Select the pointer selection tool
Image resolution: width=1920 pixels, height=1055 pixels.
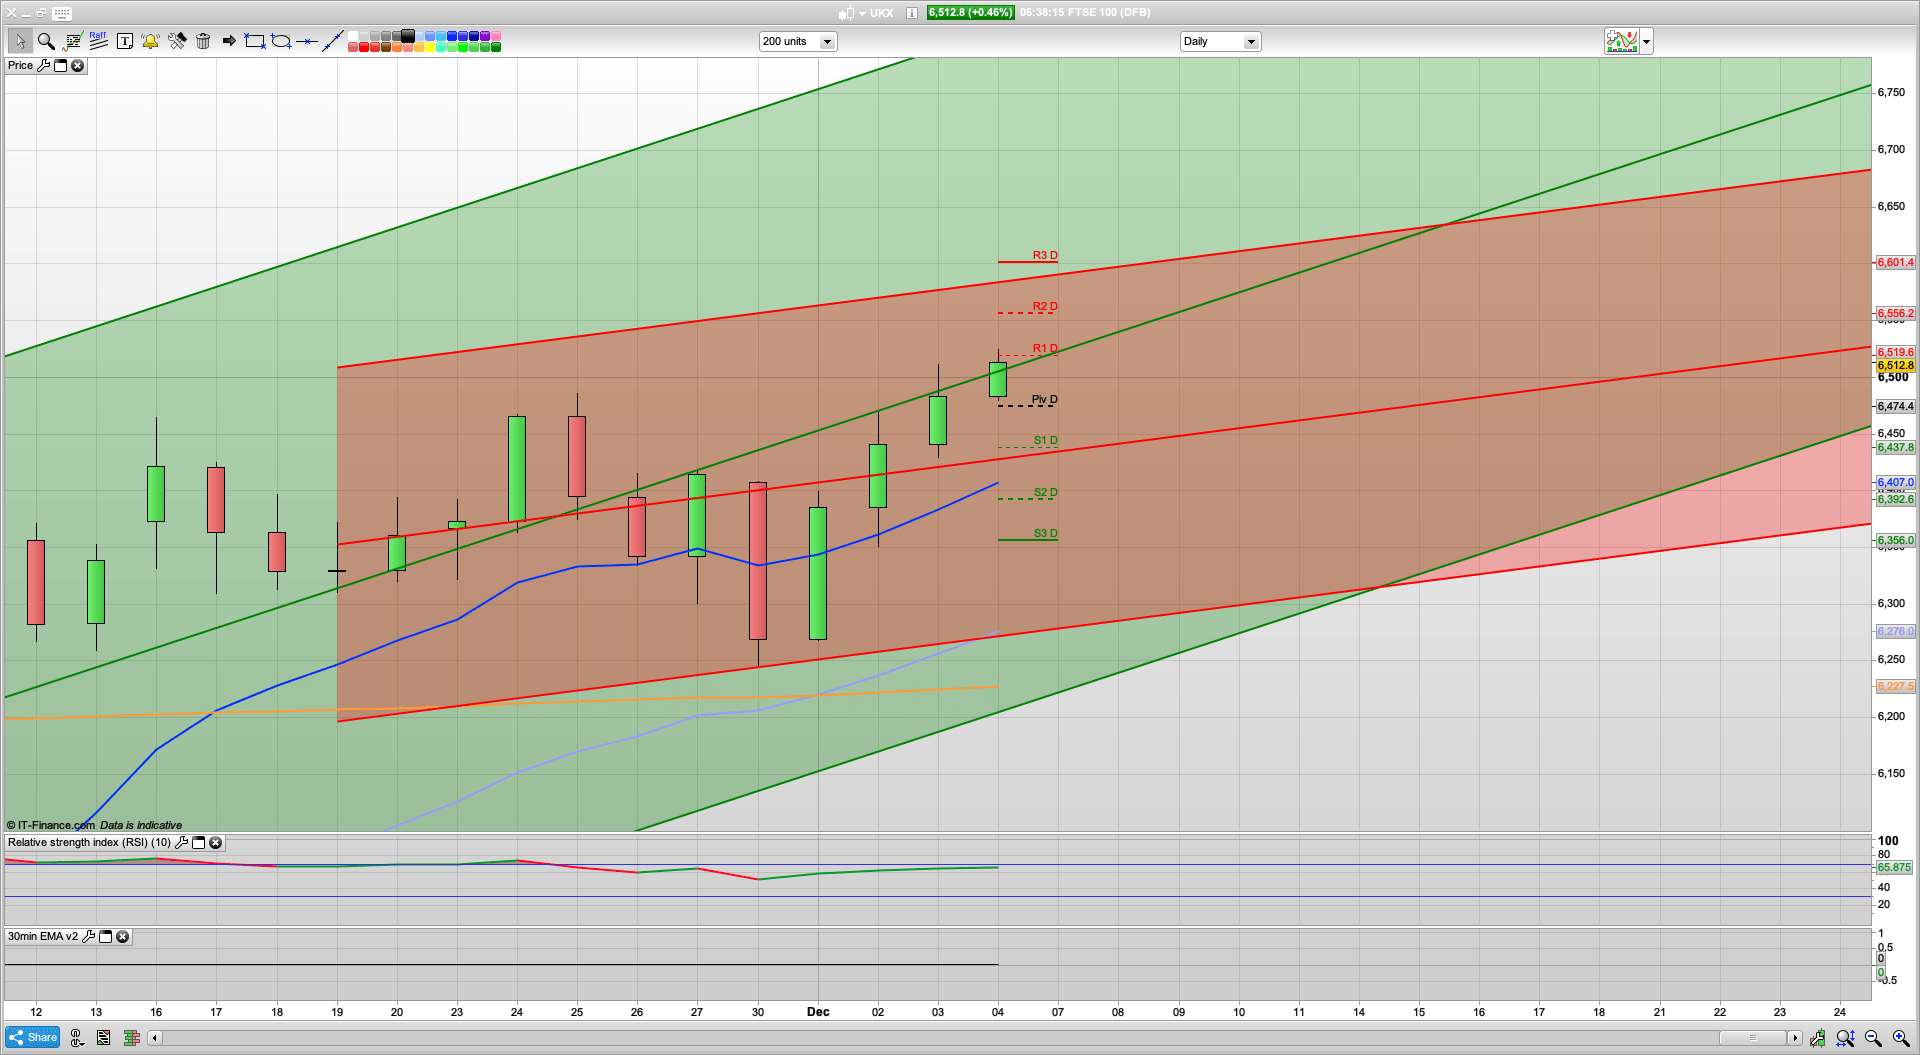pos(20,41)
